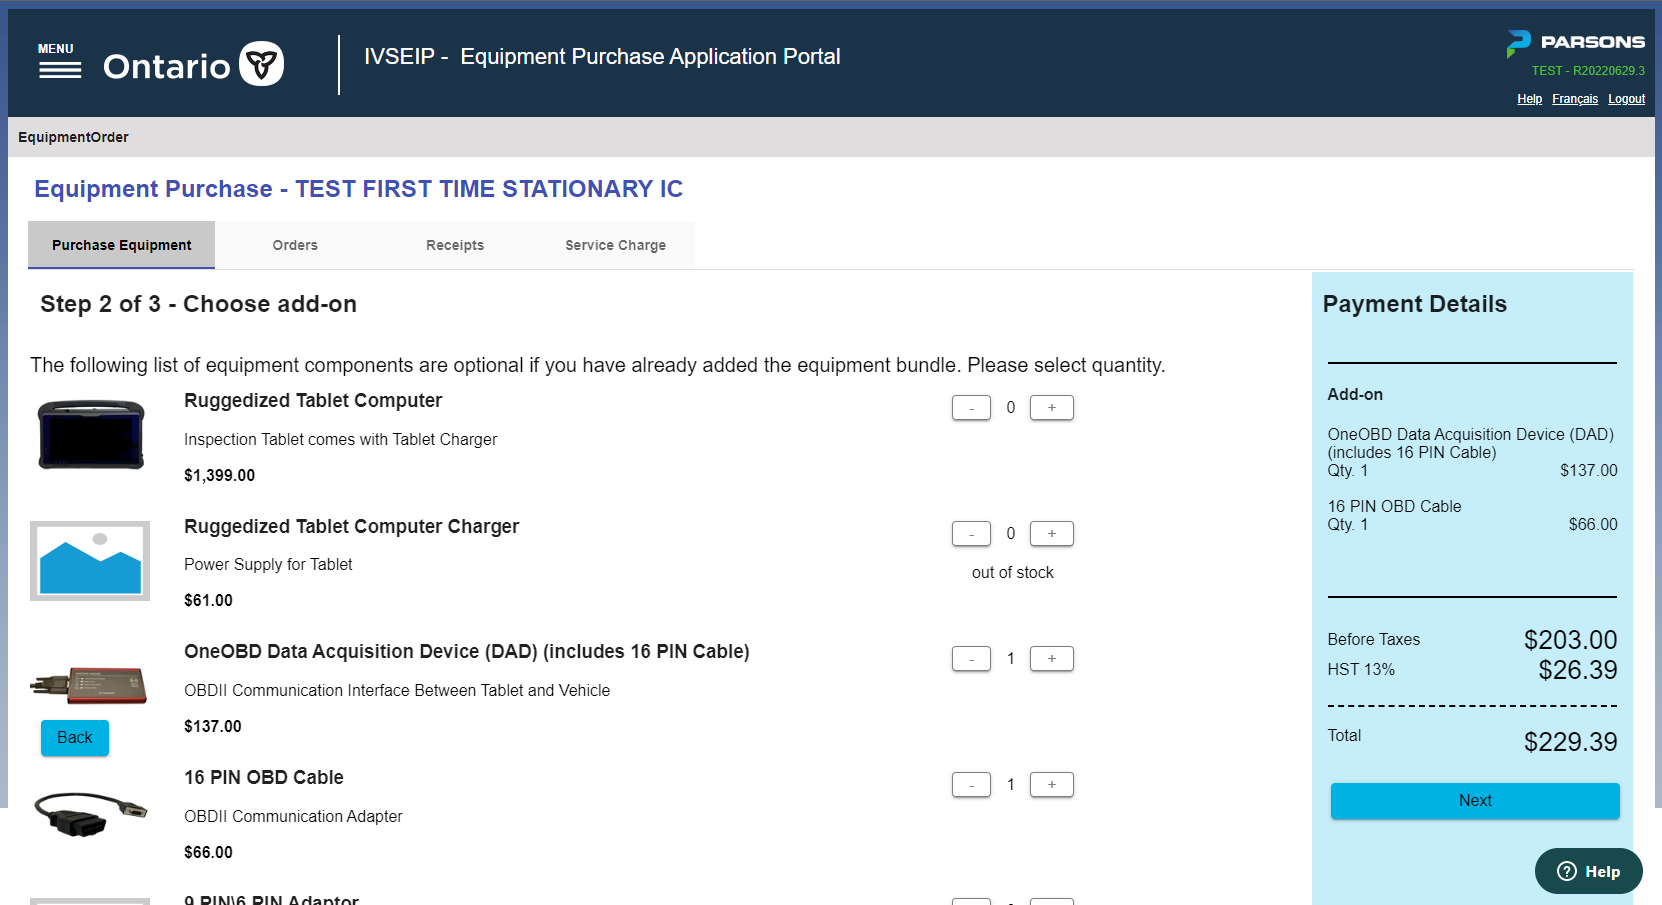Decrease 16 PIN OBD Cable quantity
This screenshot has height=905, width=1662.
pyautogui.click(x=971, y=785)
